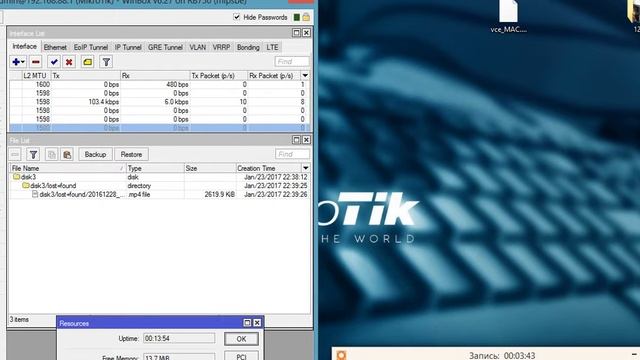The width and height of the screenshot is (640, 360).
Task: Sort by Tx Packet (p/s) column
Action: pyautogui.click(x=218, y=76)
